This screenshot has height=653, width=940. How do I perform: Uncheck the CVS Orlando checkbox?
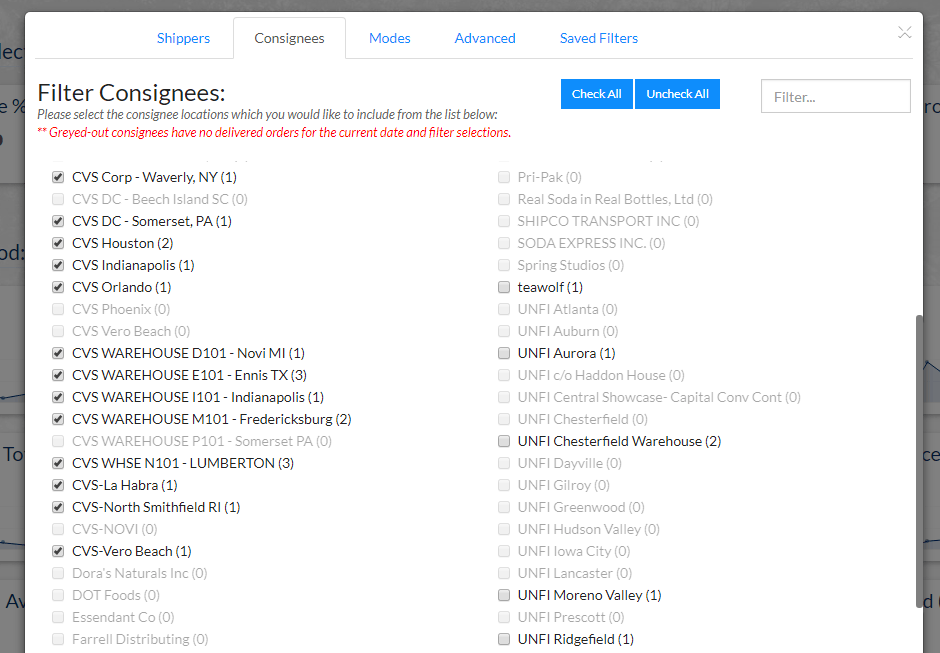pos(58,287)
